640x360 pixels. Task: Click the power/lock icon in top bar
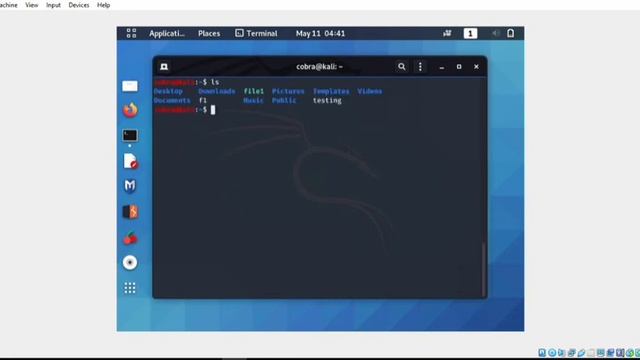511,33
